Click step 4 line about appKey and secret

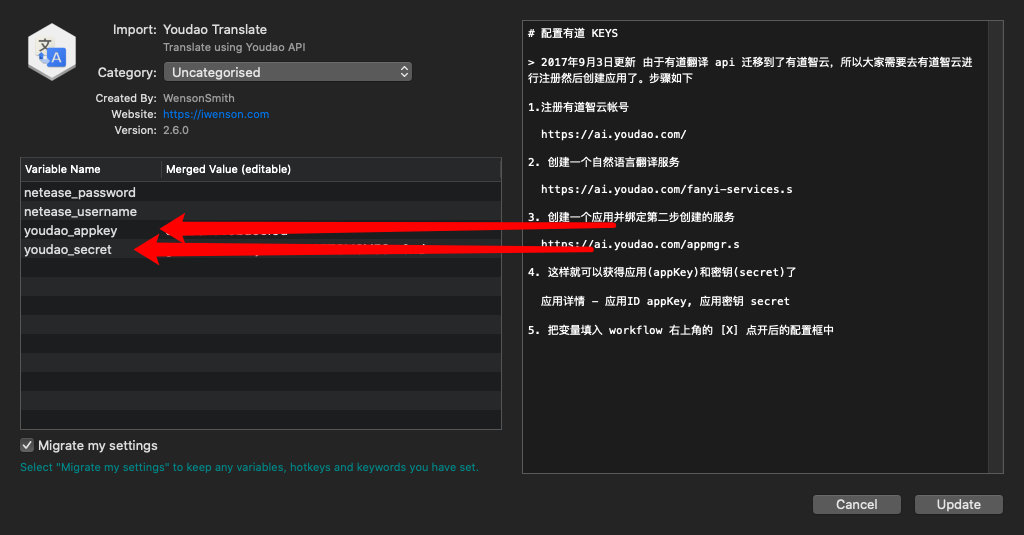pos(662,272)
